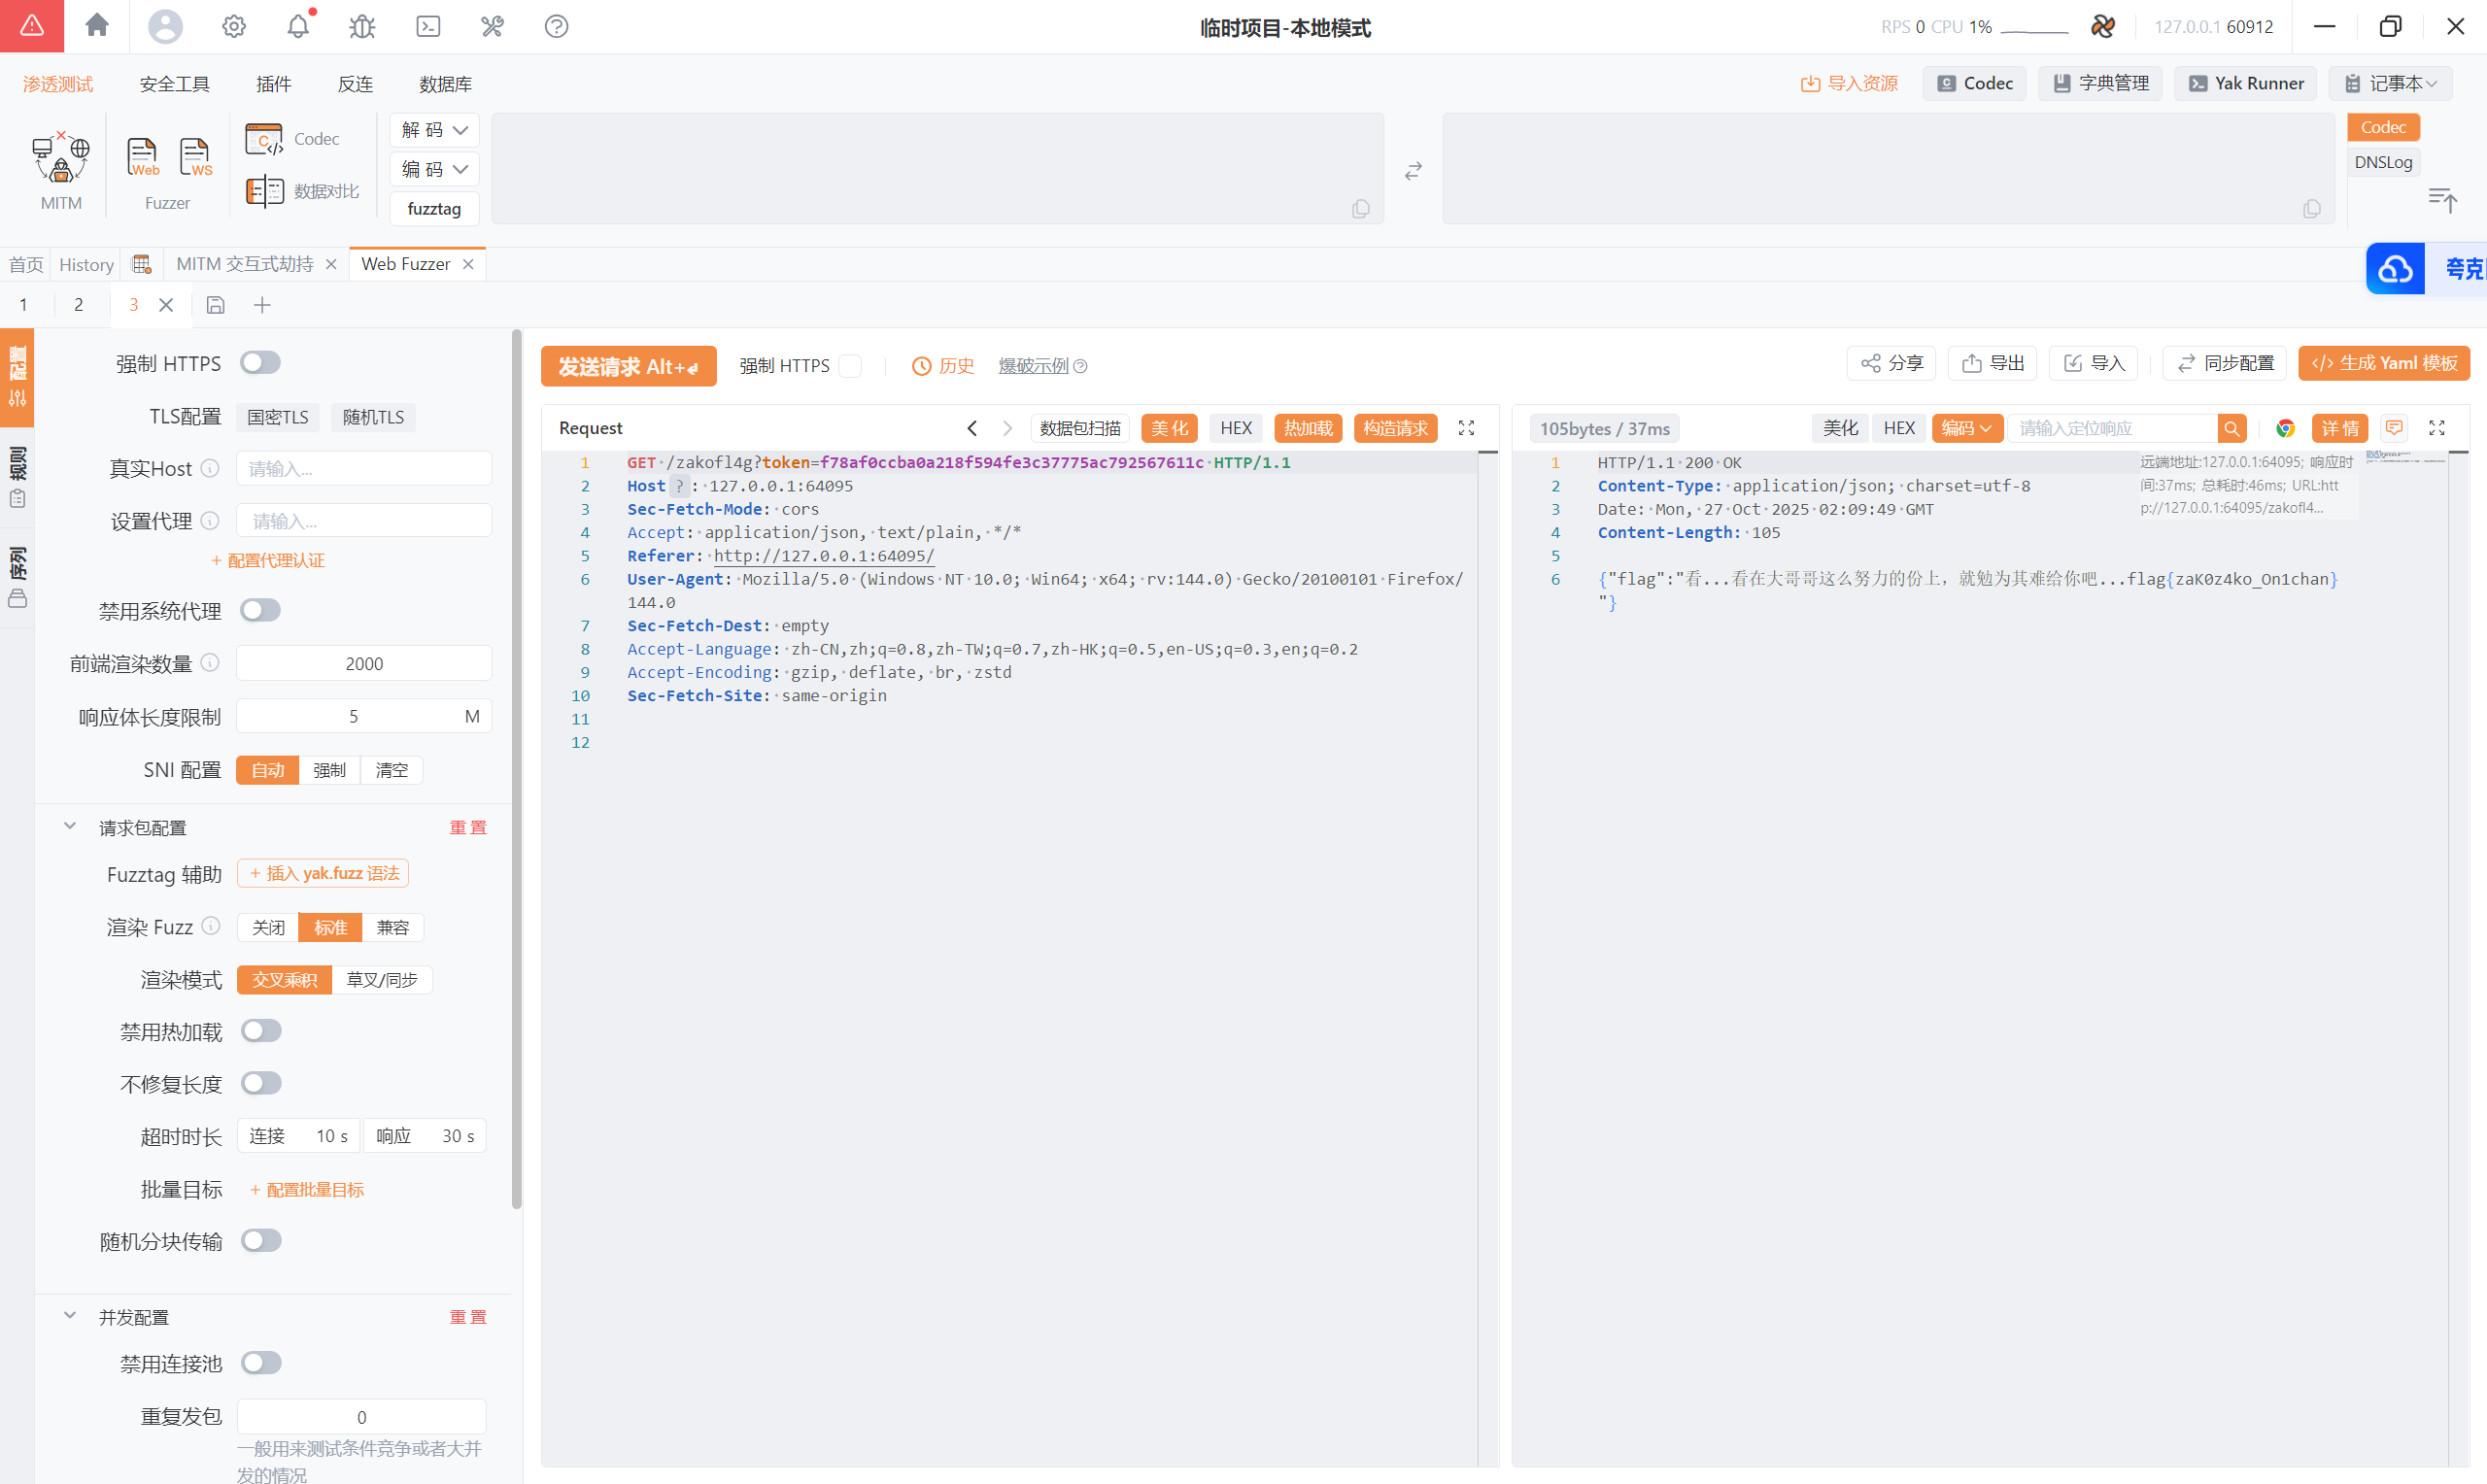
Task: Open the WebSocket Fuzzer icon
Action: pos(195,157)
